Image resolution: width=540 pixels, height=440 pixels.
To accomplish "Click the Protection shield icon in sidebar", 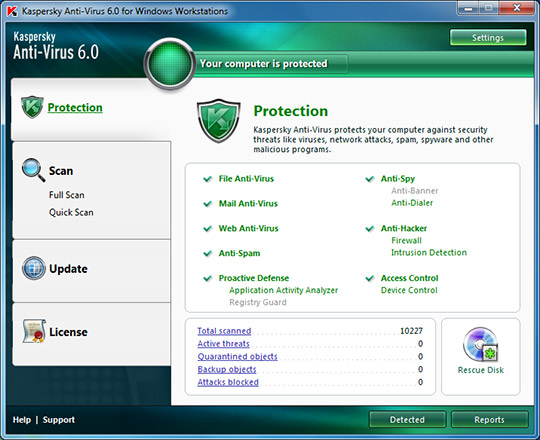I will click(x=32, y=107).
